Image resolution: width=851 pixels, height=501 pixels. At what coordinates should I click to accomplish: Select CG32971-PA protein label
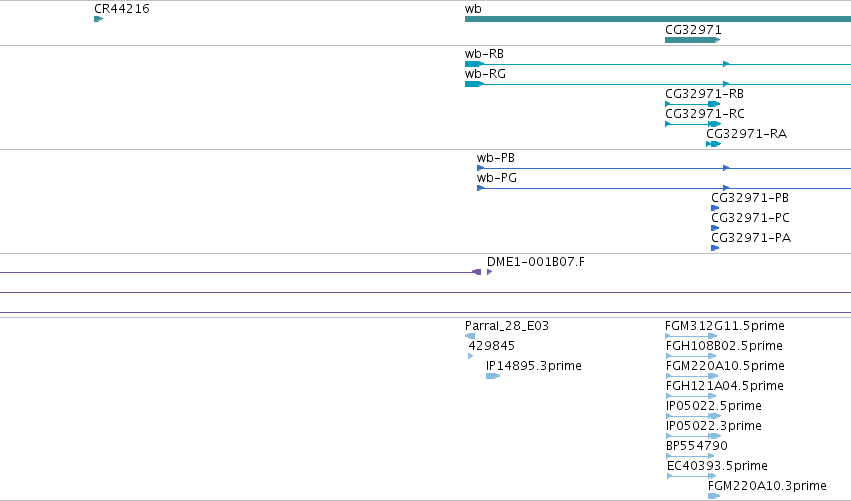(x=751, y=238)
